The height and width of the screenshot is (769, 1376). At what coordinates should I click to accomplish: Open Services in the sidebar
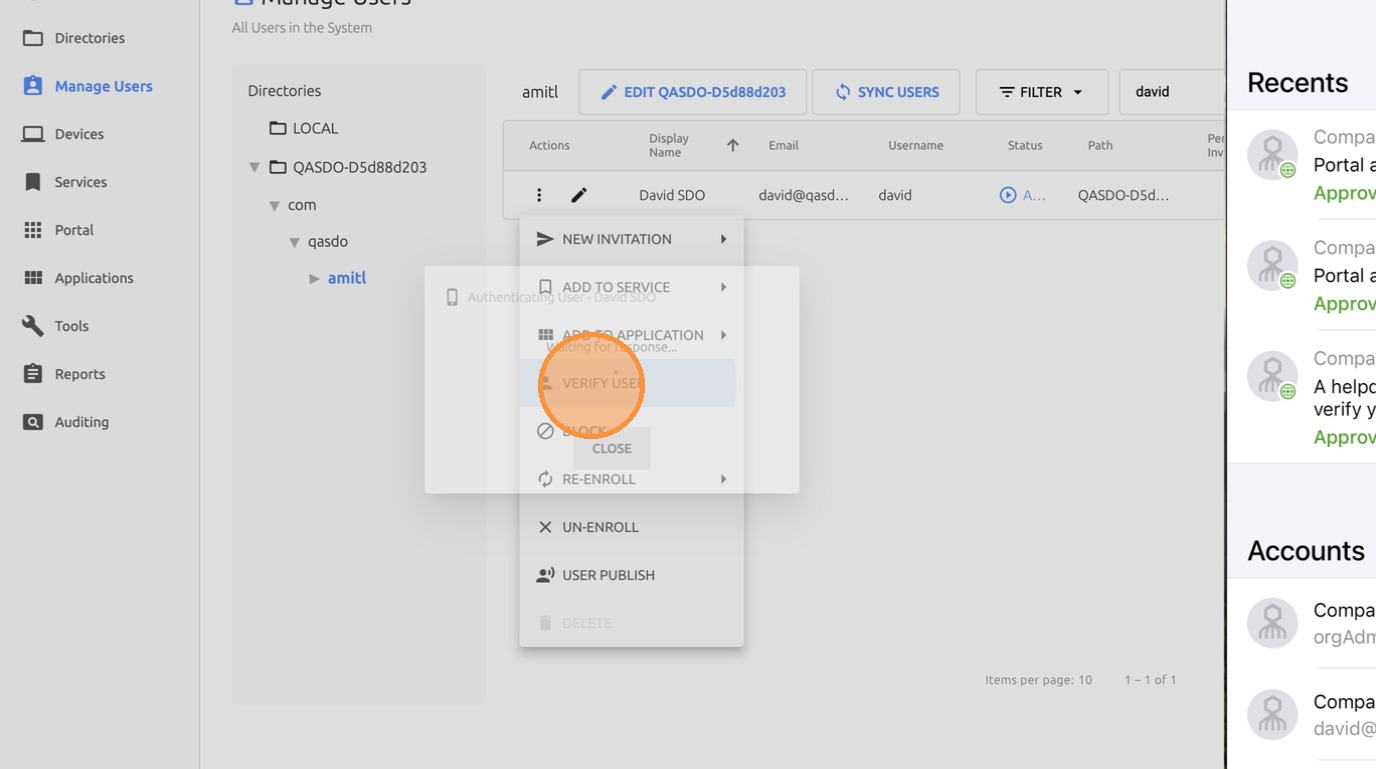[x=65, y=182]
